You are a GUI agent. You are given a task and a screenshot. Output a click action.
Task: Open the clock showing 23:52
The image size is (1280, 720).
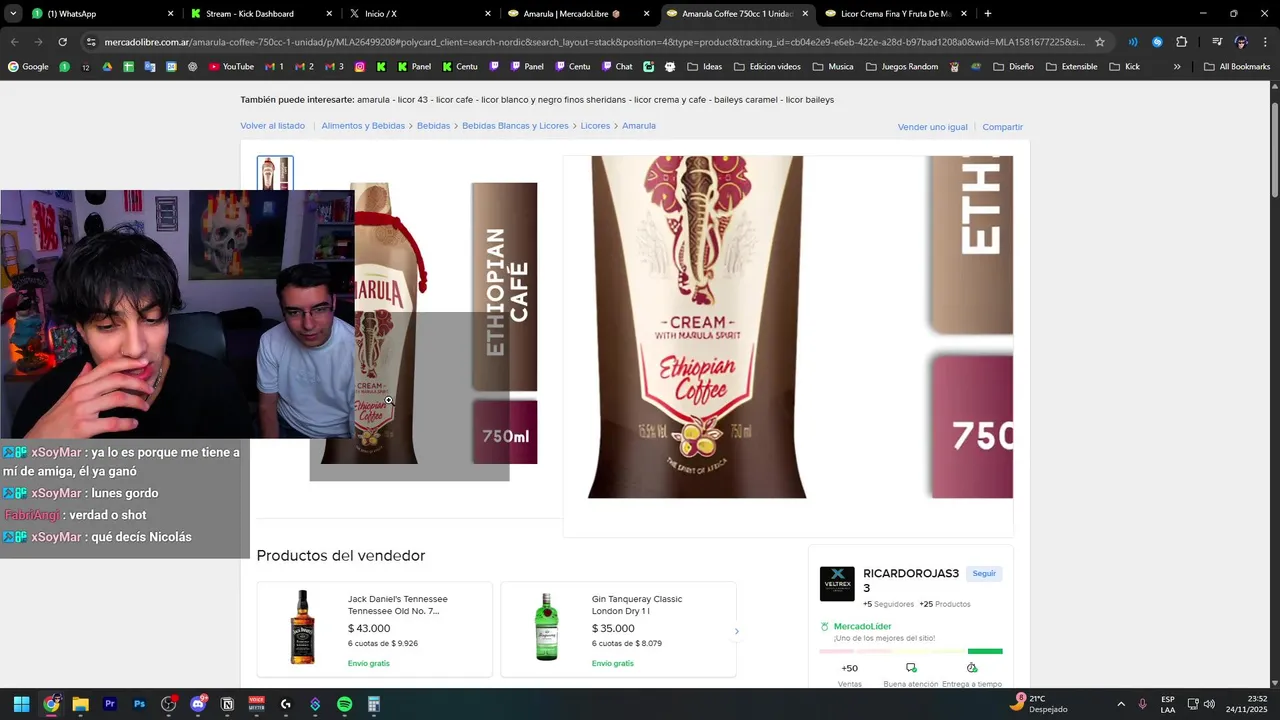[1248, 704]
